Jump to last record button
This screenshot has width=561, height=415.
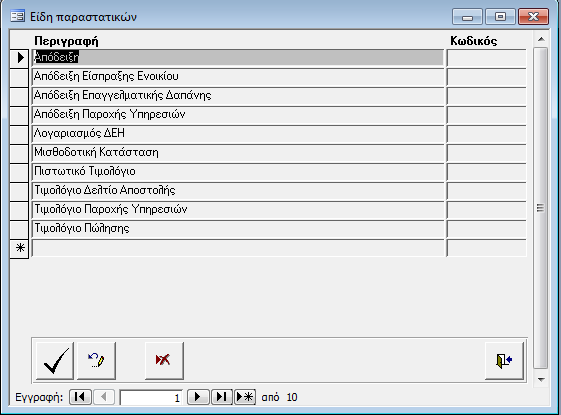click(x=222, y=397)
